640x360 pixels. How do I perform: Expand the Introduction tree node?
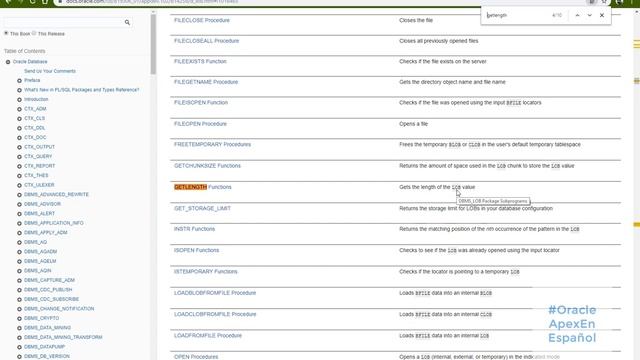click(x=19, y=100)
